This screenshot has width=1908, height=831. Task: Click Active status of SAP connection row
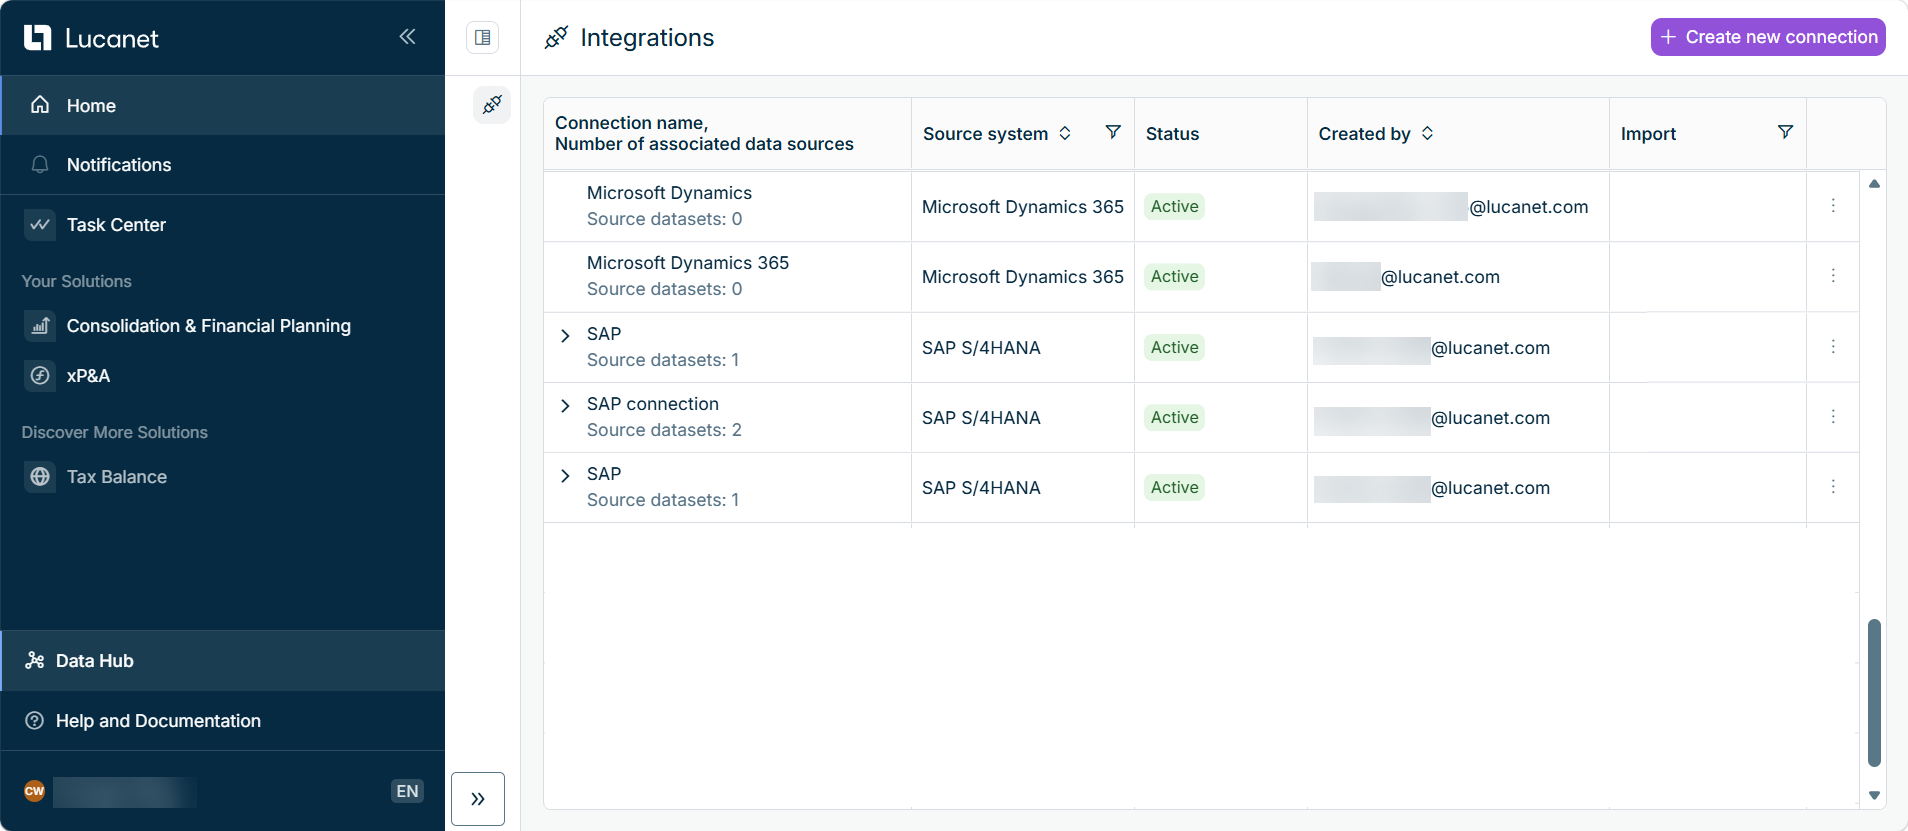pos(1174,418)
